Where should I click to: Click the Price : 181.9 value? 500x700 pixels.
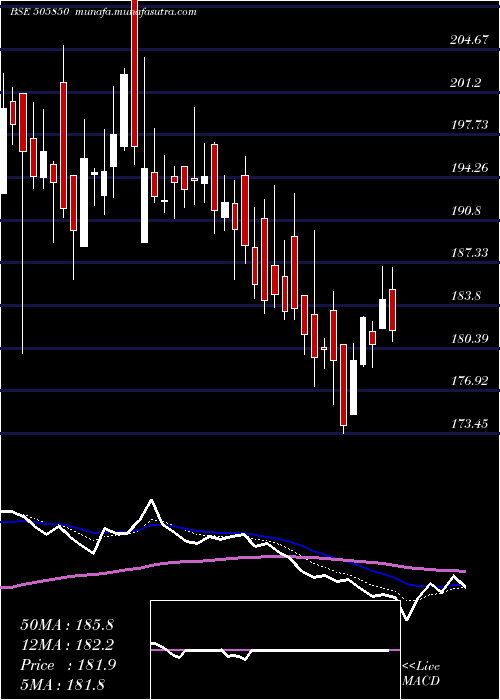click(x=68, y=665)
